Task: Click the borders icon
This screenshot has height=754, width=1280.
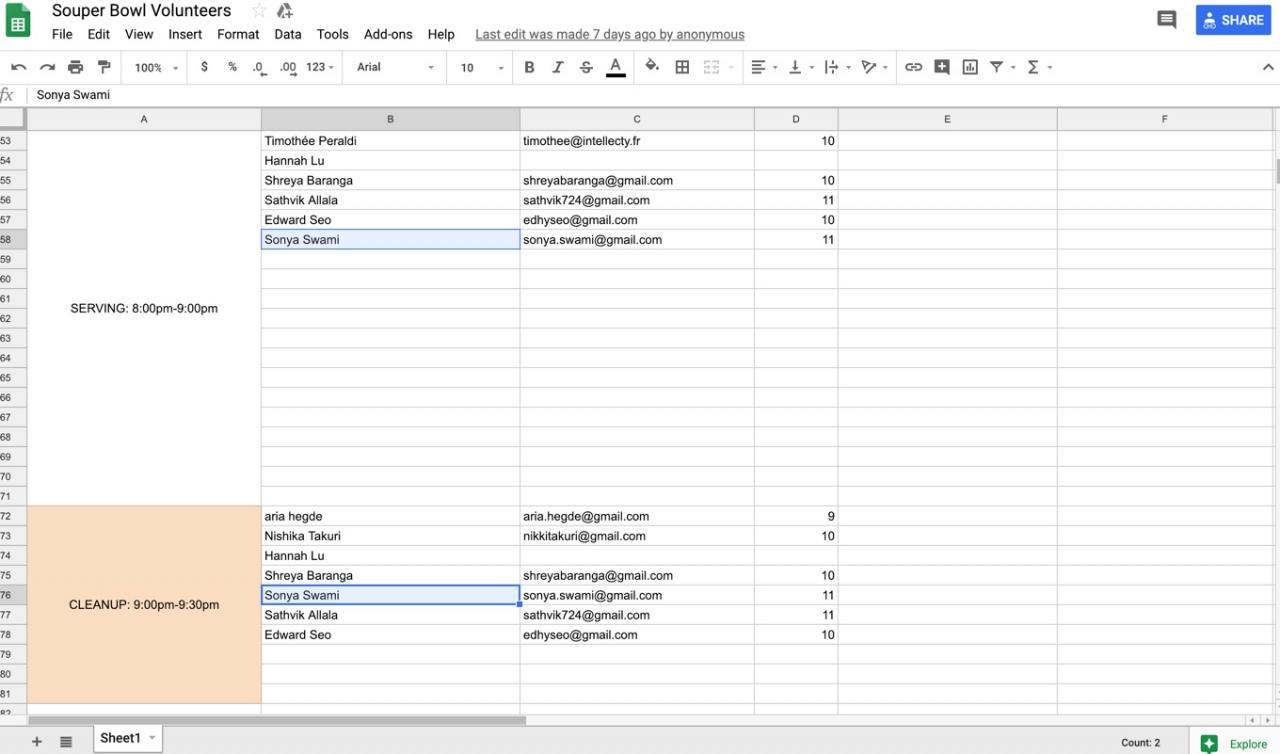Action: click(682, 67)
